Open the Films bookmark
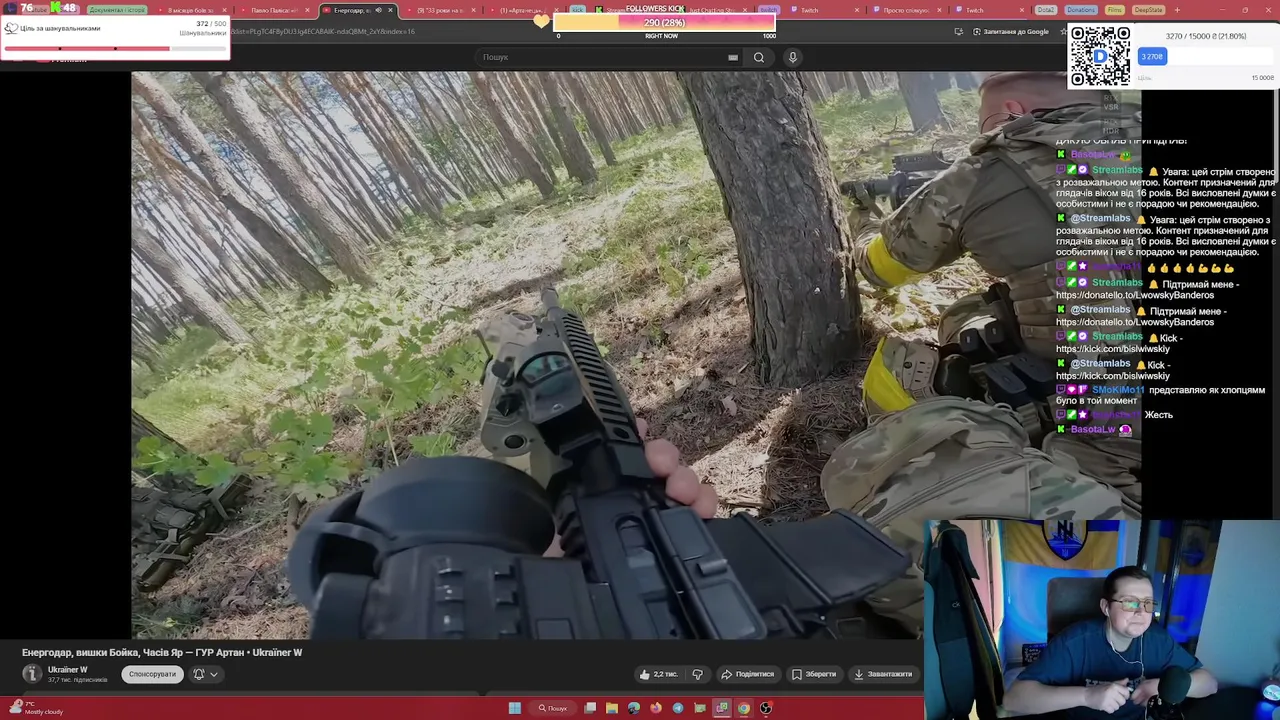1280x720 pixels. (x=1115, y=10)
